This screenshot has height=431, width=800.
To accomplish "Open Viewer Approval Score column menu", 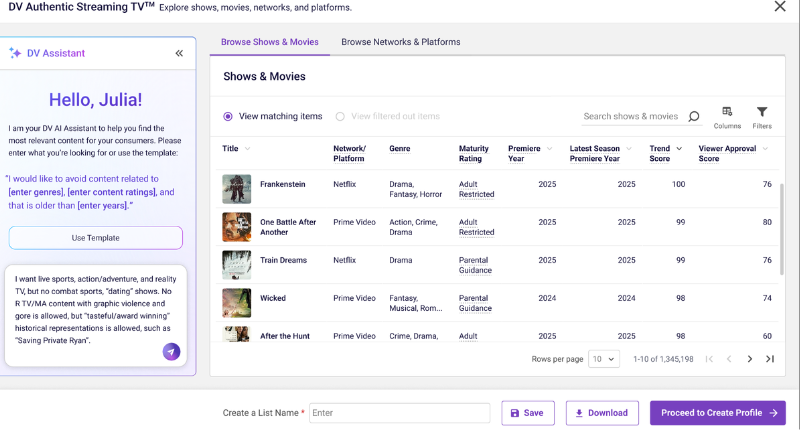I will point(765,149).
